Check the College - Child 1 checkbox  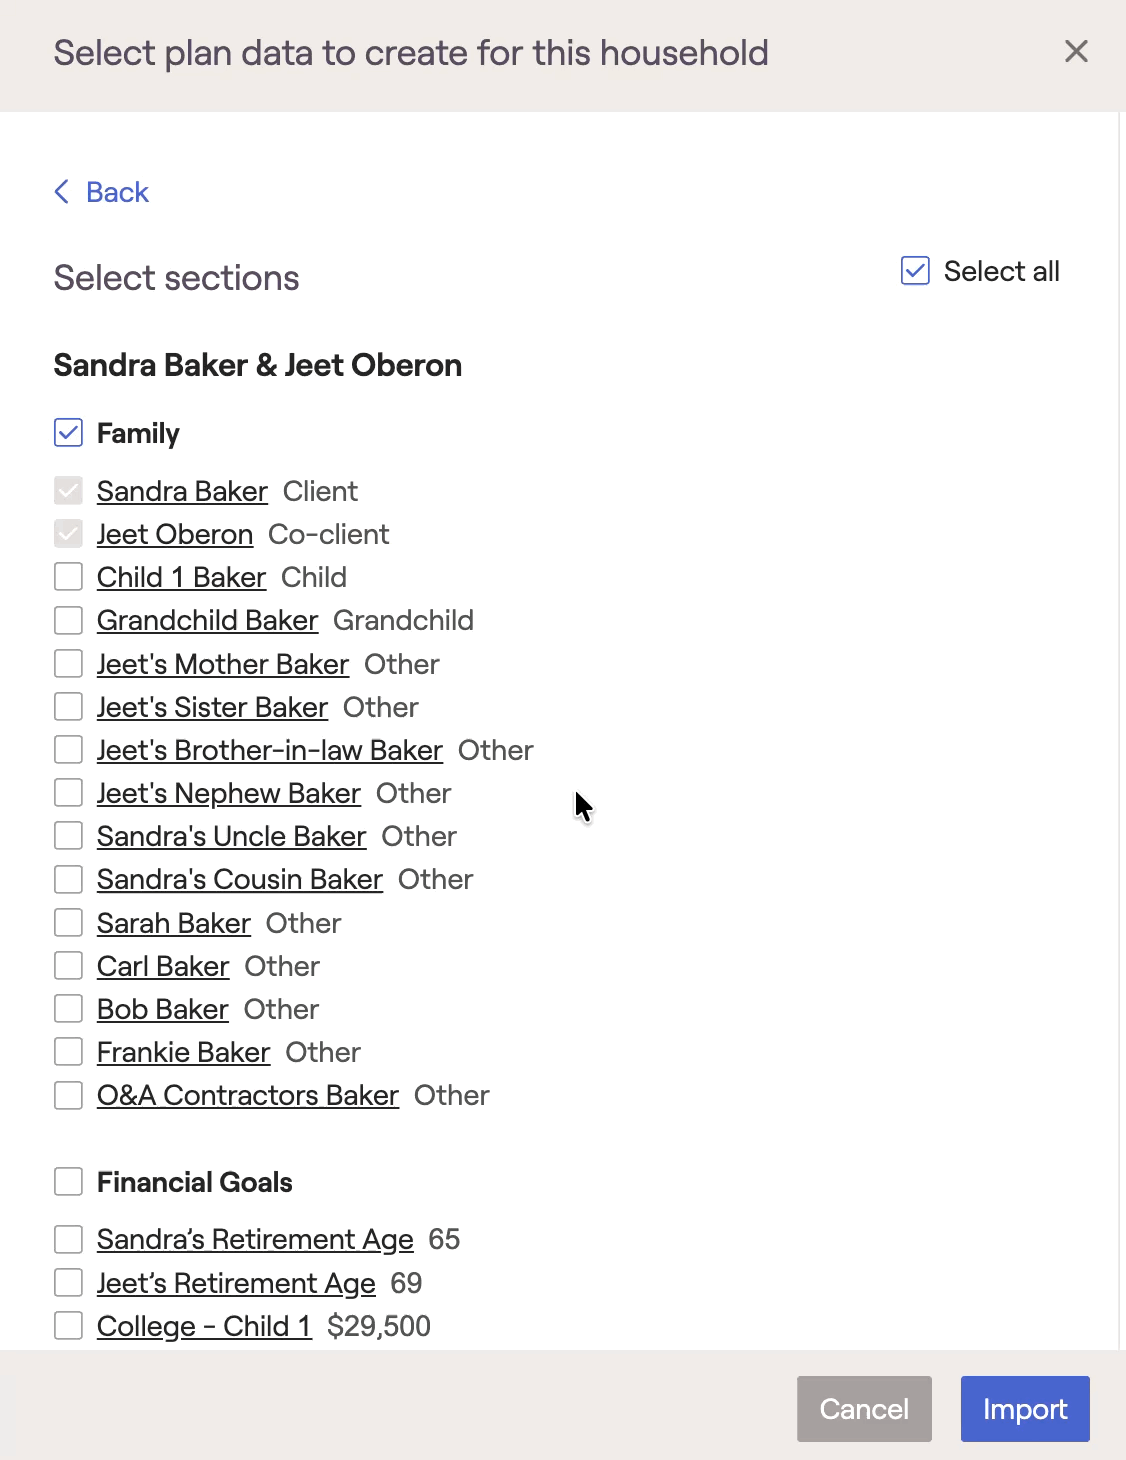68,1326
